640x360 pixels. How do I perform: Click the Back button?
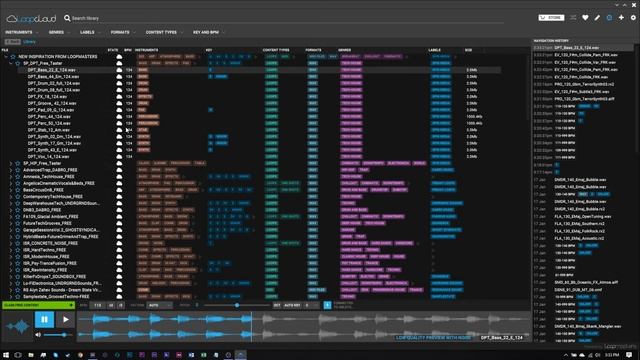point(13,42)
